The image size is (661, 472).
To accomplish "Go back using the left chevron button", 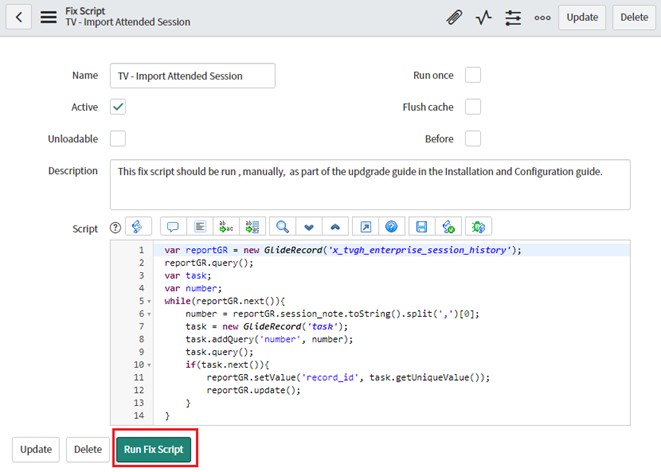I will pyautogui.click(x=19, y=17).
